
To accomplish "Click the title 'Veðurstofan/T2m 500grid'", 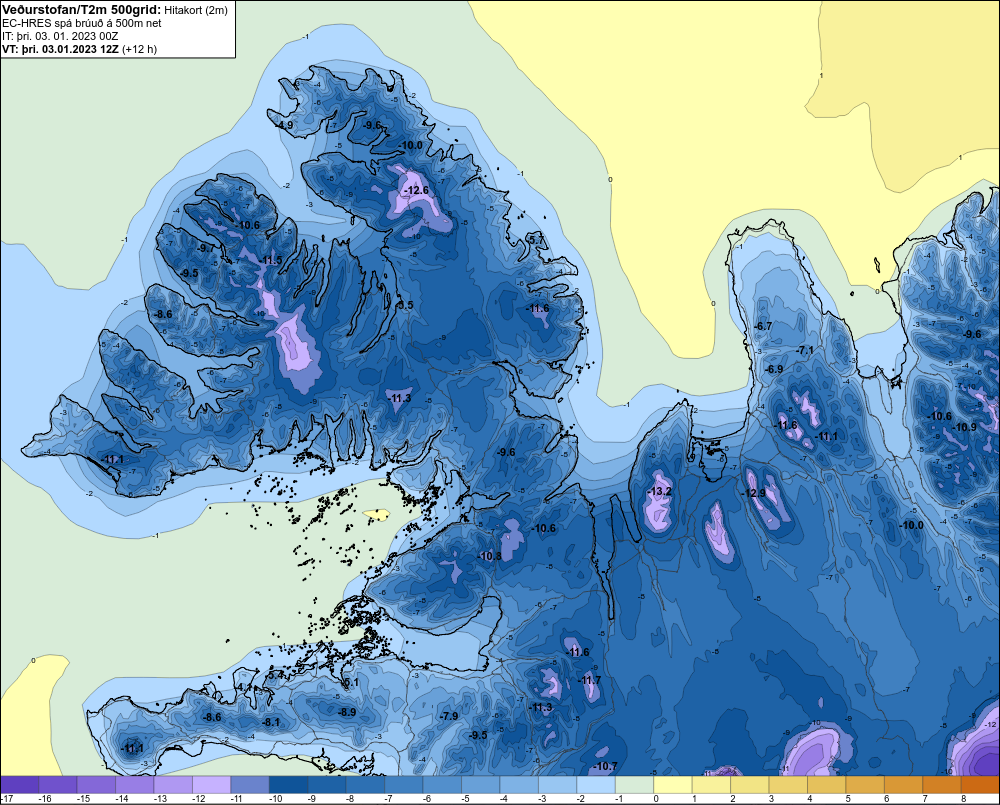I will [82, 10].
